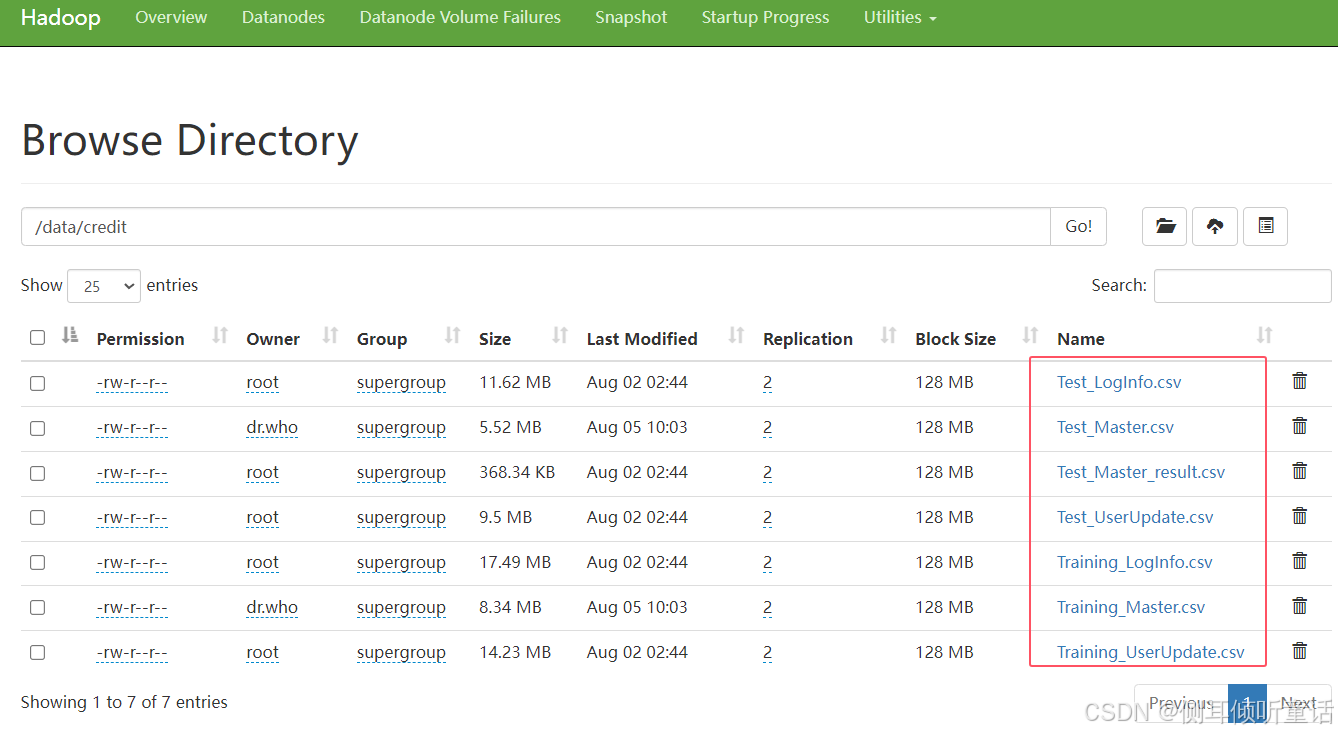Delete Training_LogInfo.csv with trash icon
Viewport: 1338px width, 734px height.
pyautogui.click(x=1300, y=561)
